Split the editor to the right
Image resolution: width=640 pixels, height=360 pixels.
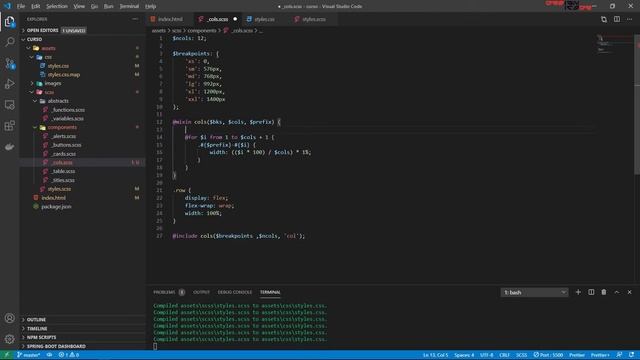click(617, 19)
